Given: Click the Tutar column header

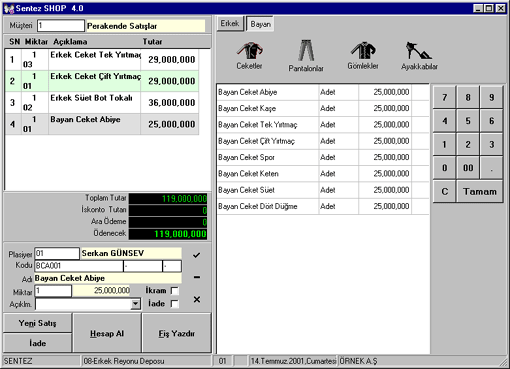Looking at the screenshot, I should [152, 42].
